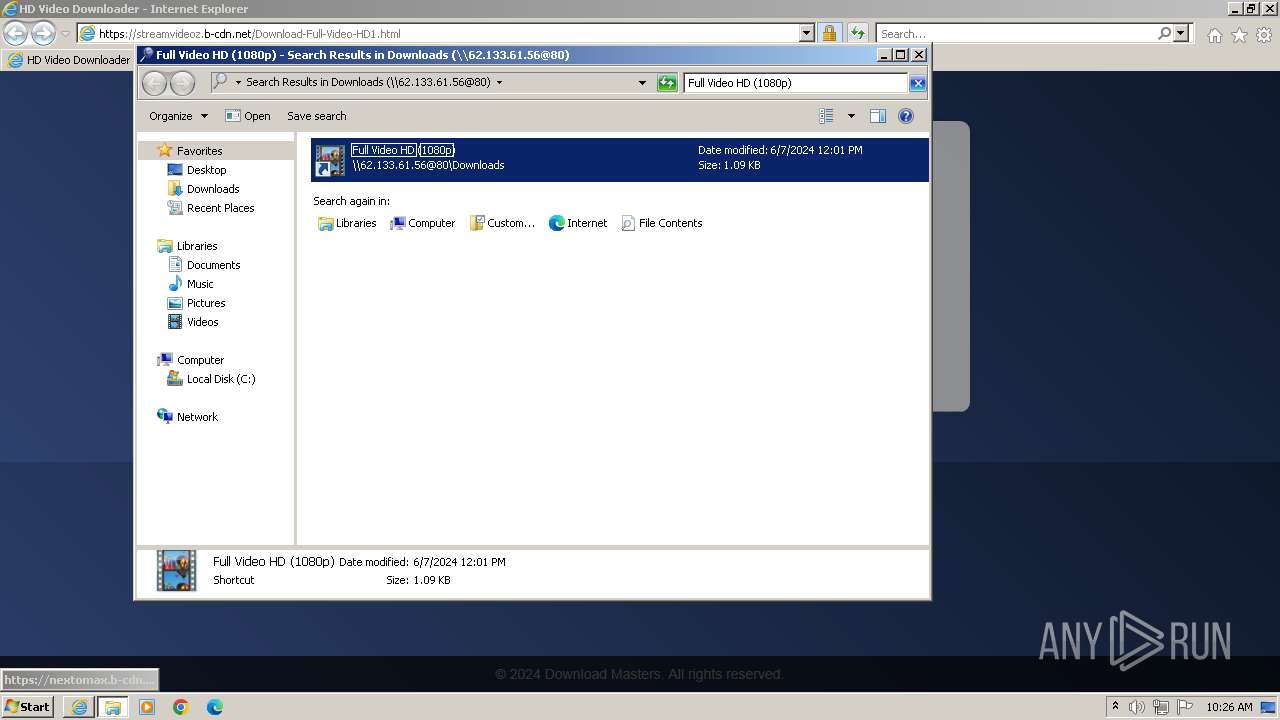
Task: Open Explorer help
Action: click(x=906, y=116)
